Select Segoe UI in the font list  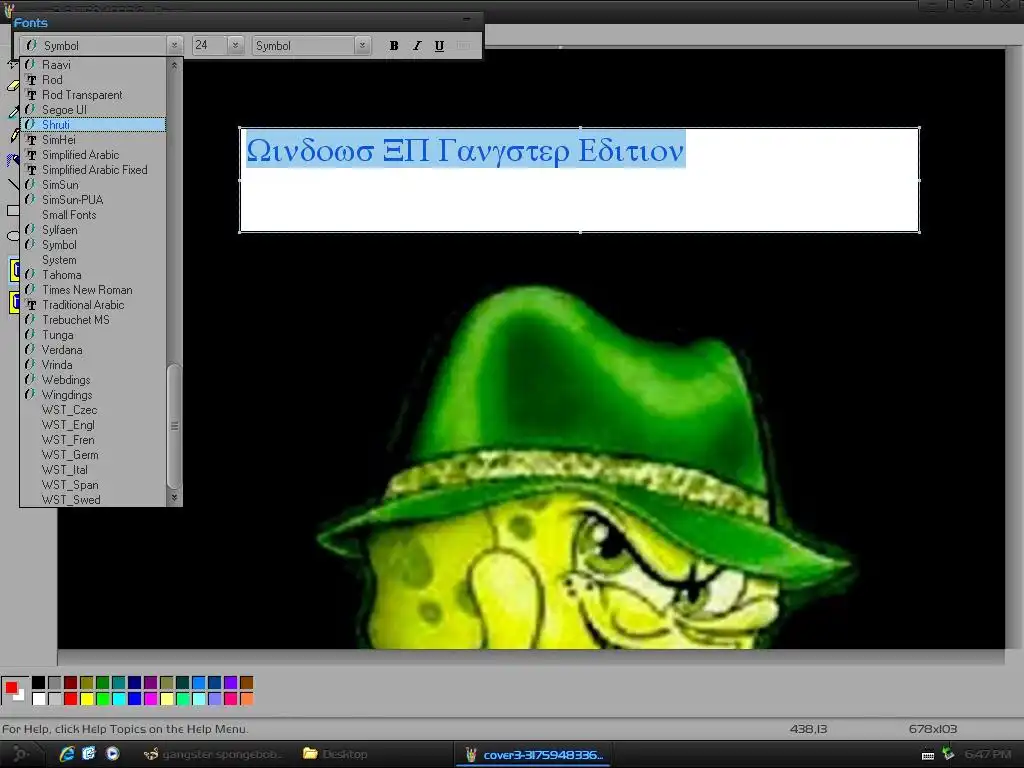point(93,110)
